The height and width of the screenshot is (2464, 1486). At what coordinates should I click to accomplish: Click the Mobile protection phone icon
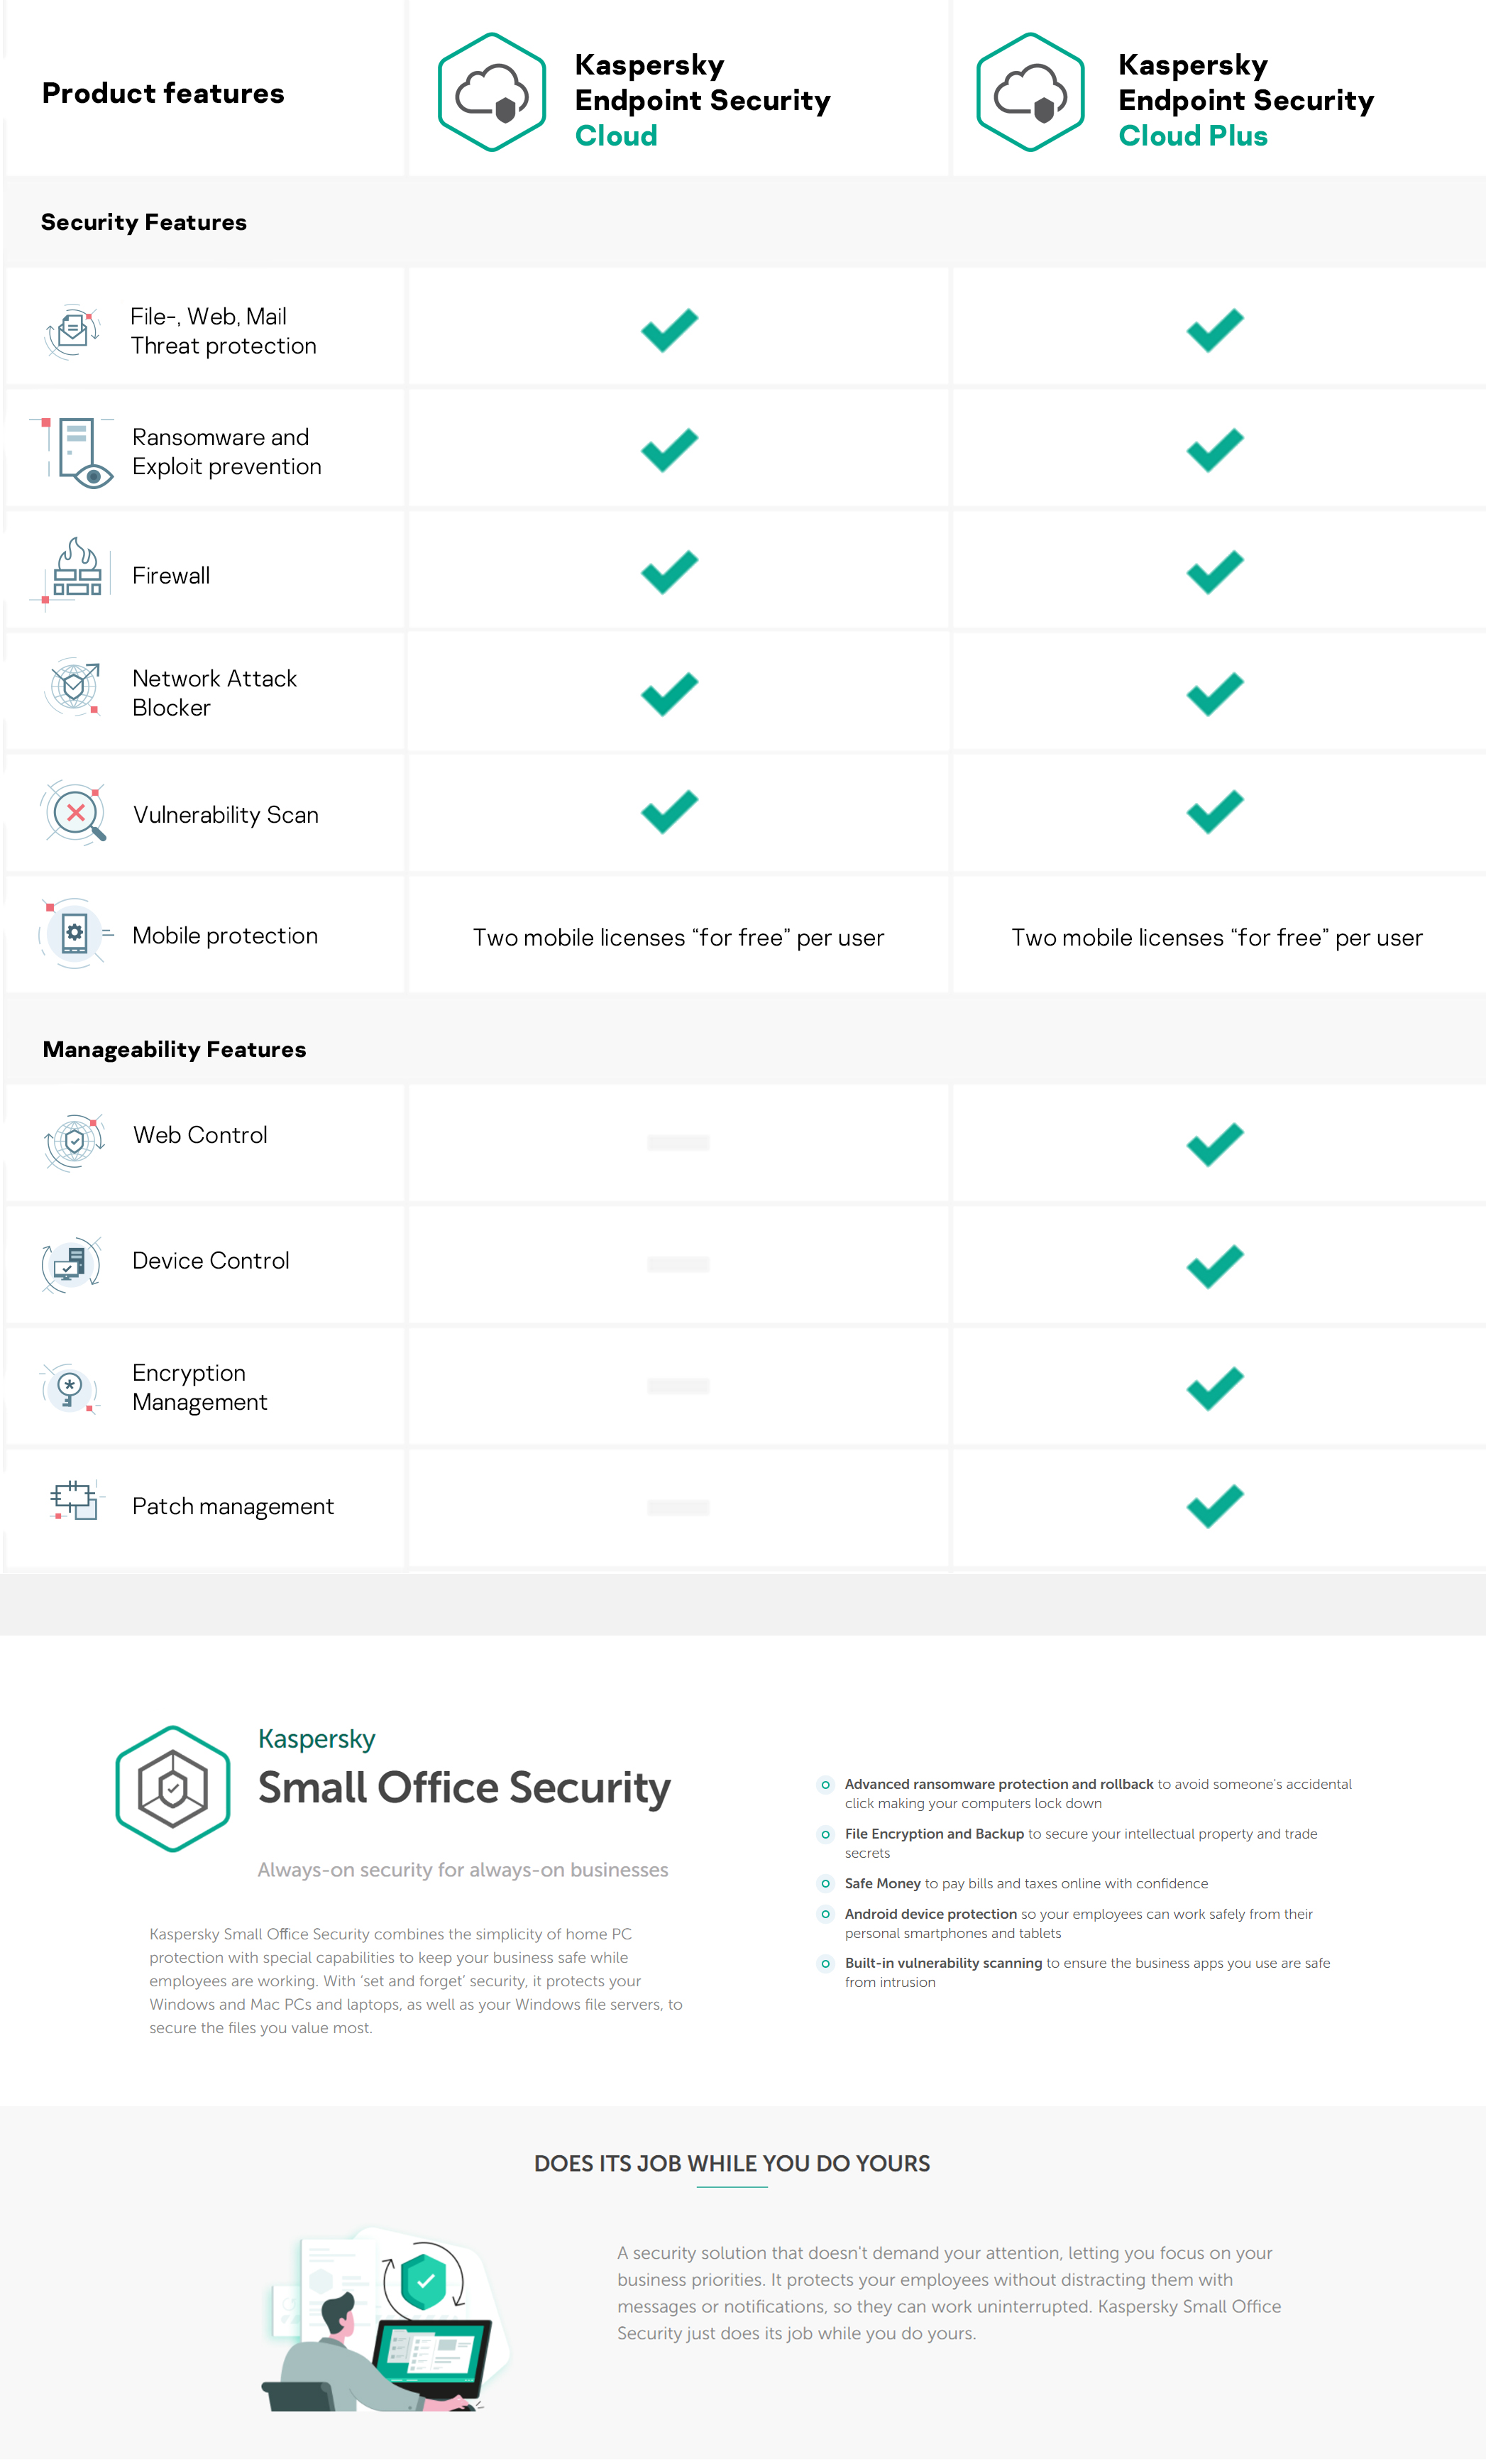(75, 934)
